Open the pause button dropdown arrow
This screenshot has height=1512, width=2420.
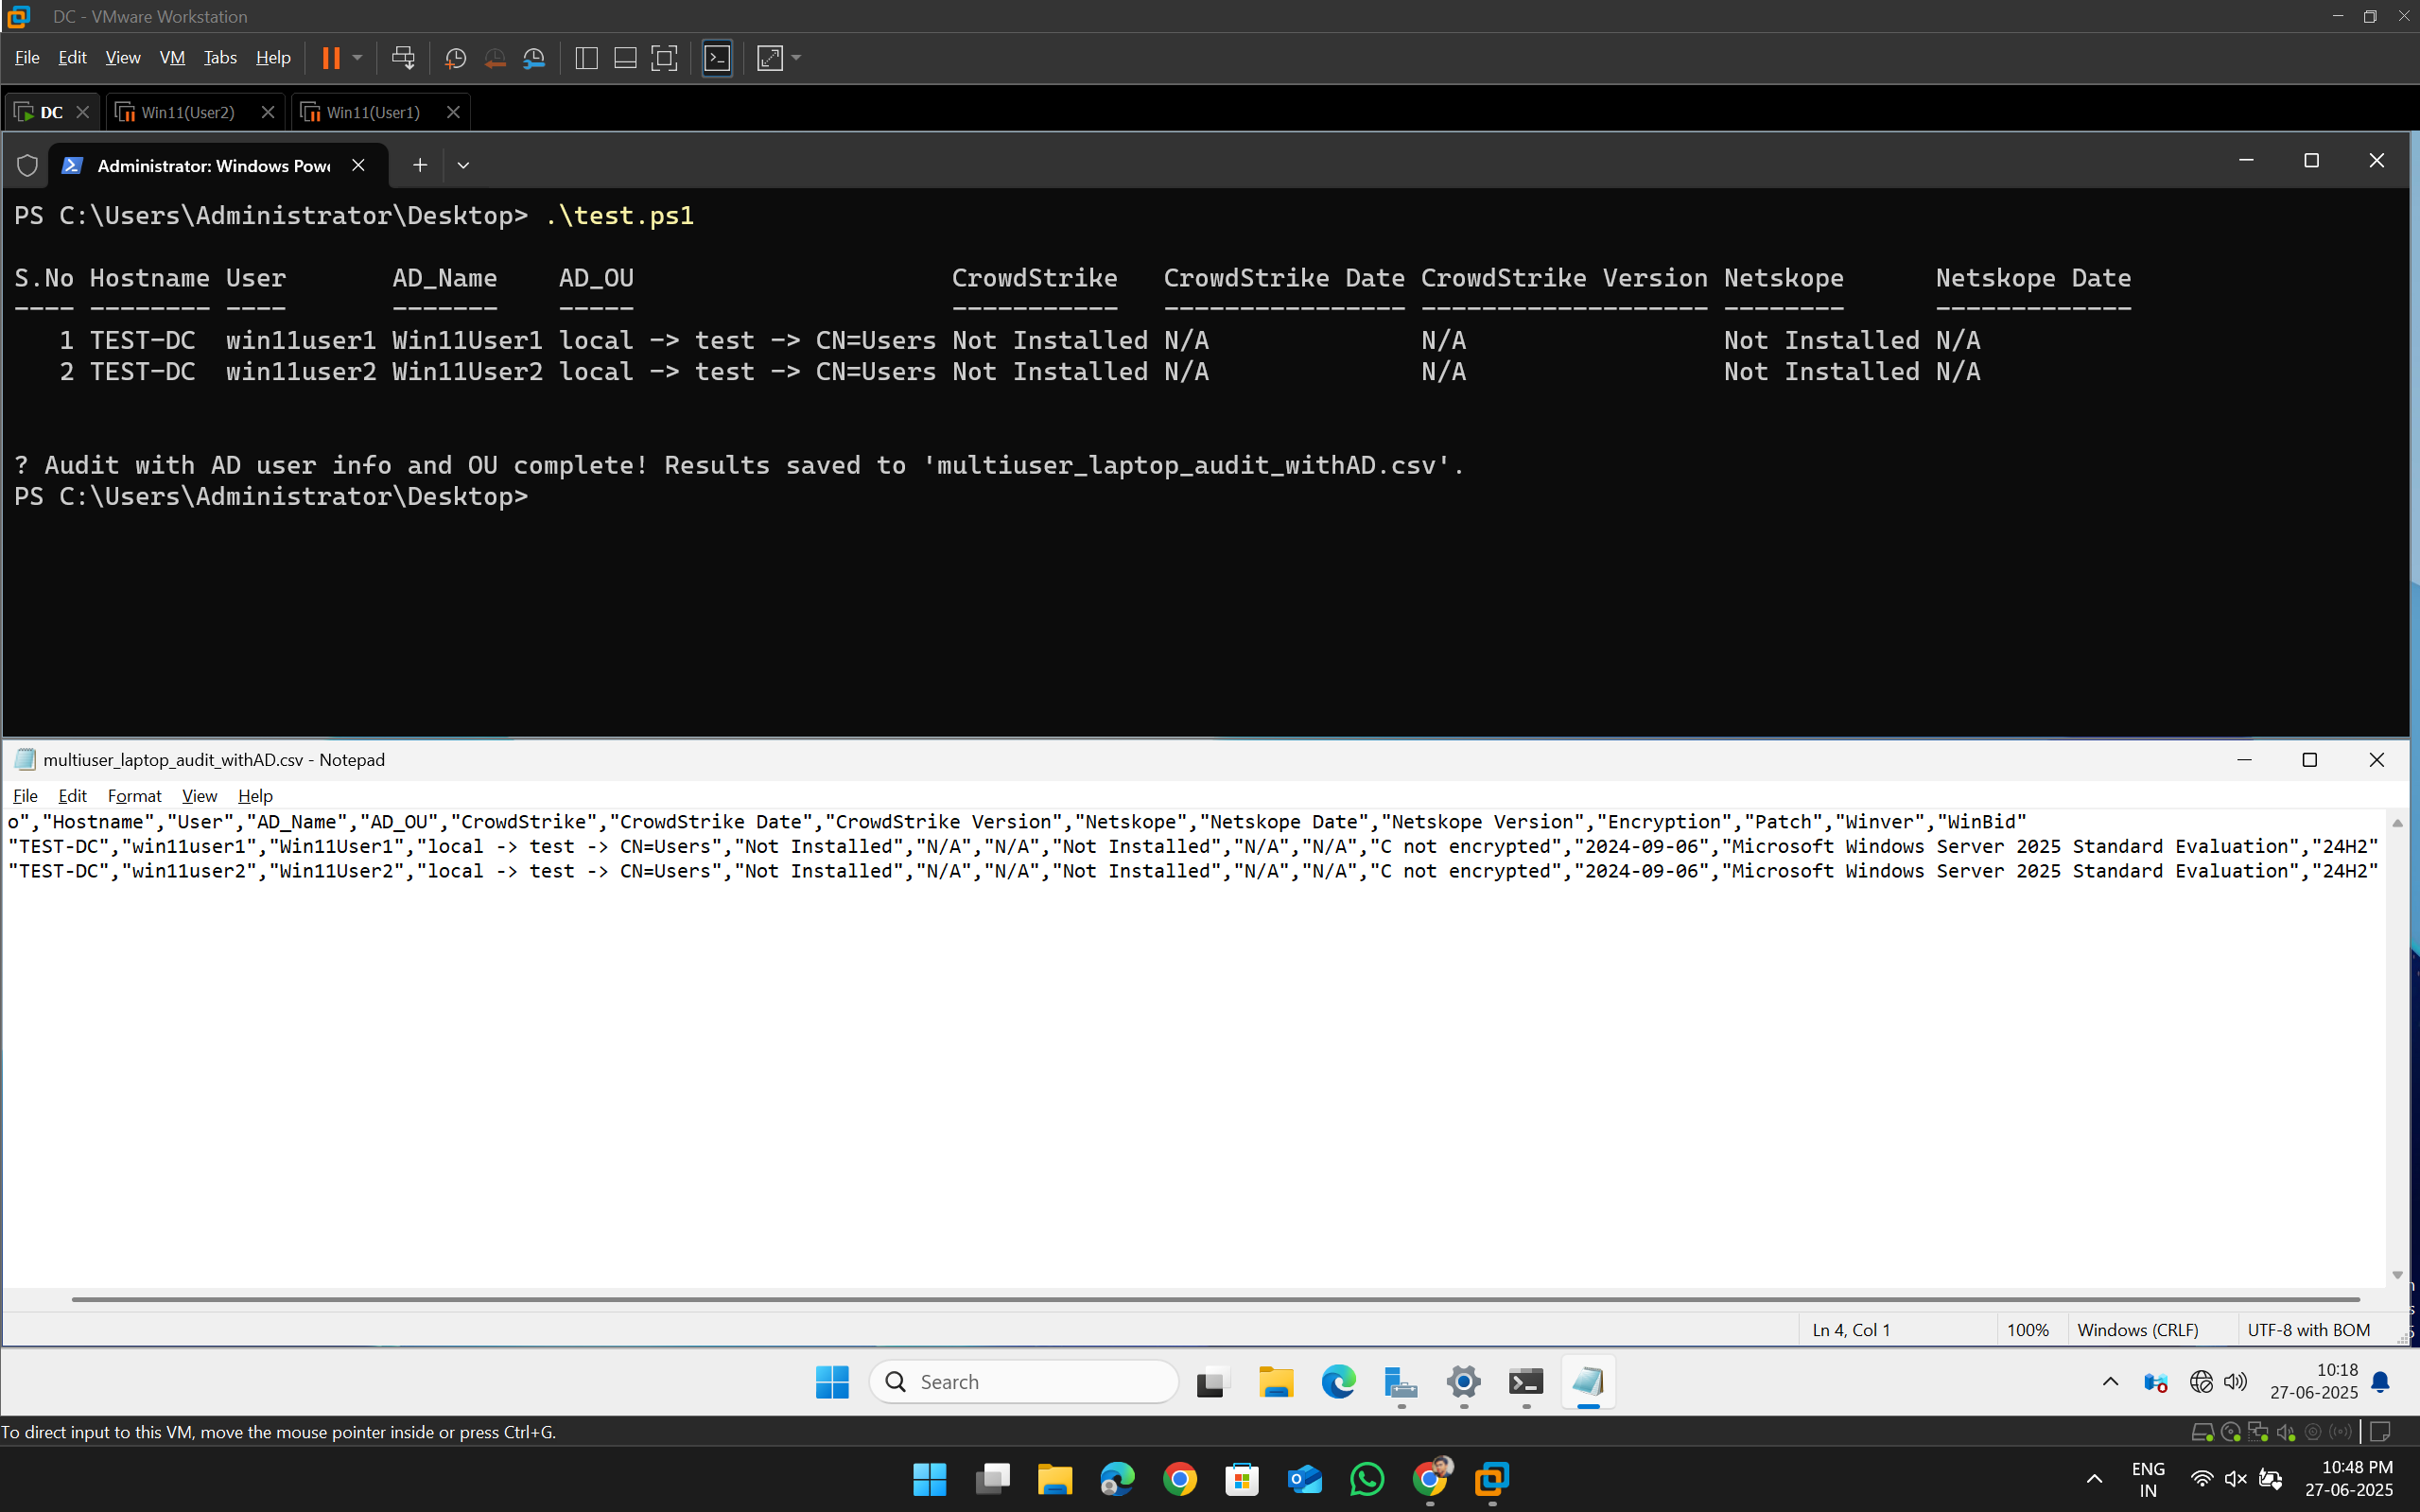point(357,58)
